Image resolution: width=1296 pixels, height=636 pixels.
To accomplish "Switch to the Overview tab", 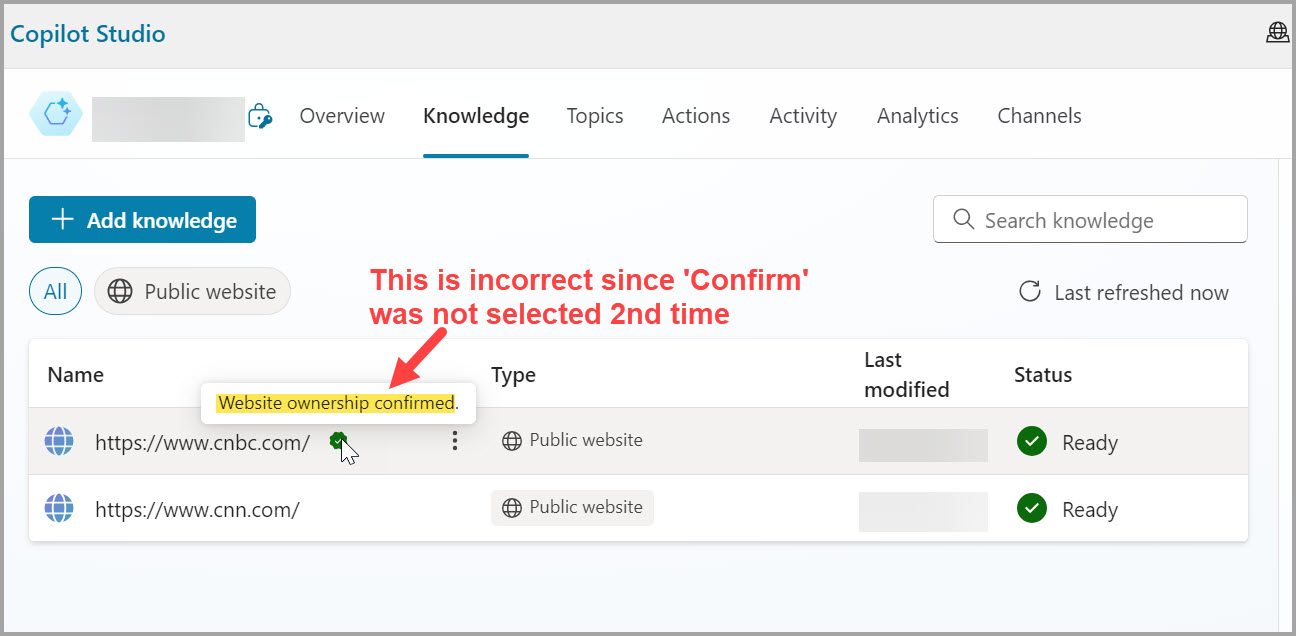I will pyautogui.click(x=342, y=115).
